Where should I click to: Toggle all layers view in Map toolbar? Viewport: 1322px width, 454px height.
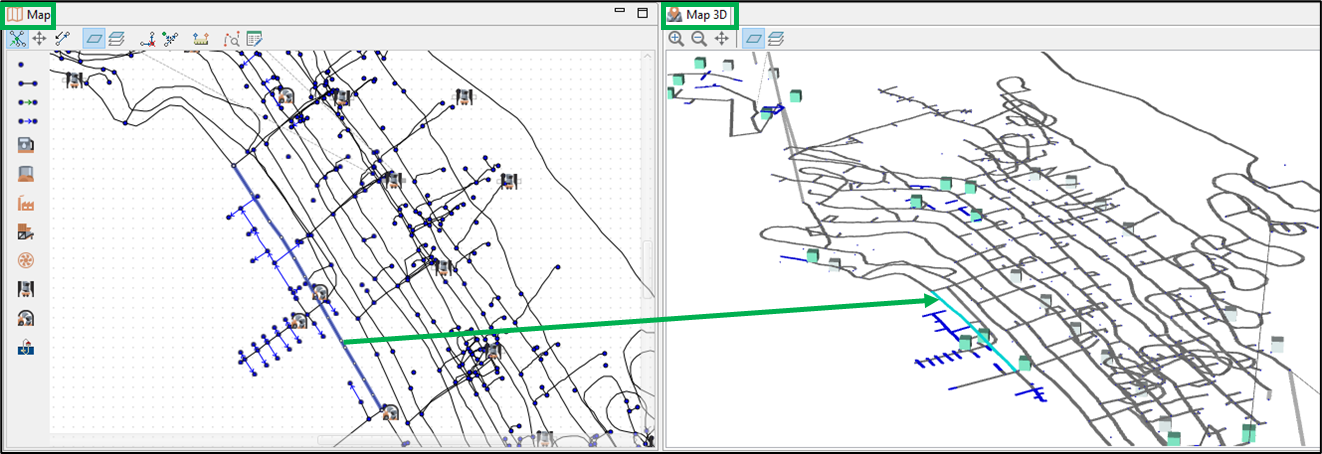coord(116,39)
